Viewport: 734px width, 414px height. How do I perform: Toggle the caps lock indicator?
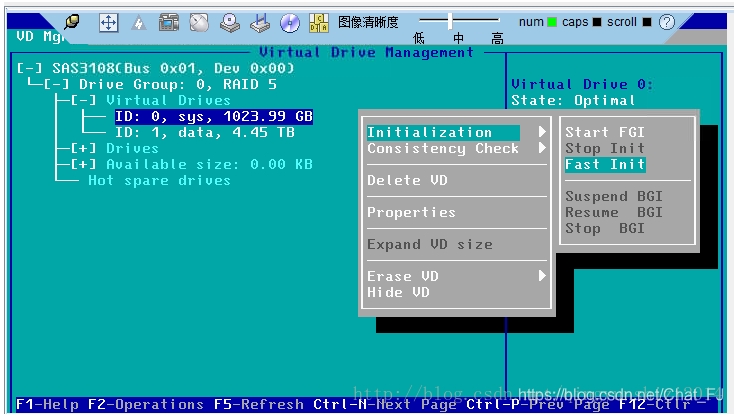(597, 22)
